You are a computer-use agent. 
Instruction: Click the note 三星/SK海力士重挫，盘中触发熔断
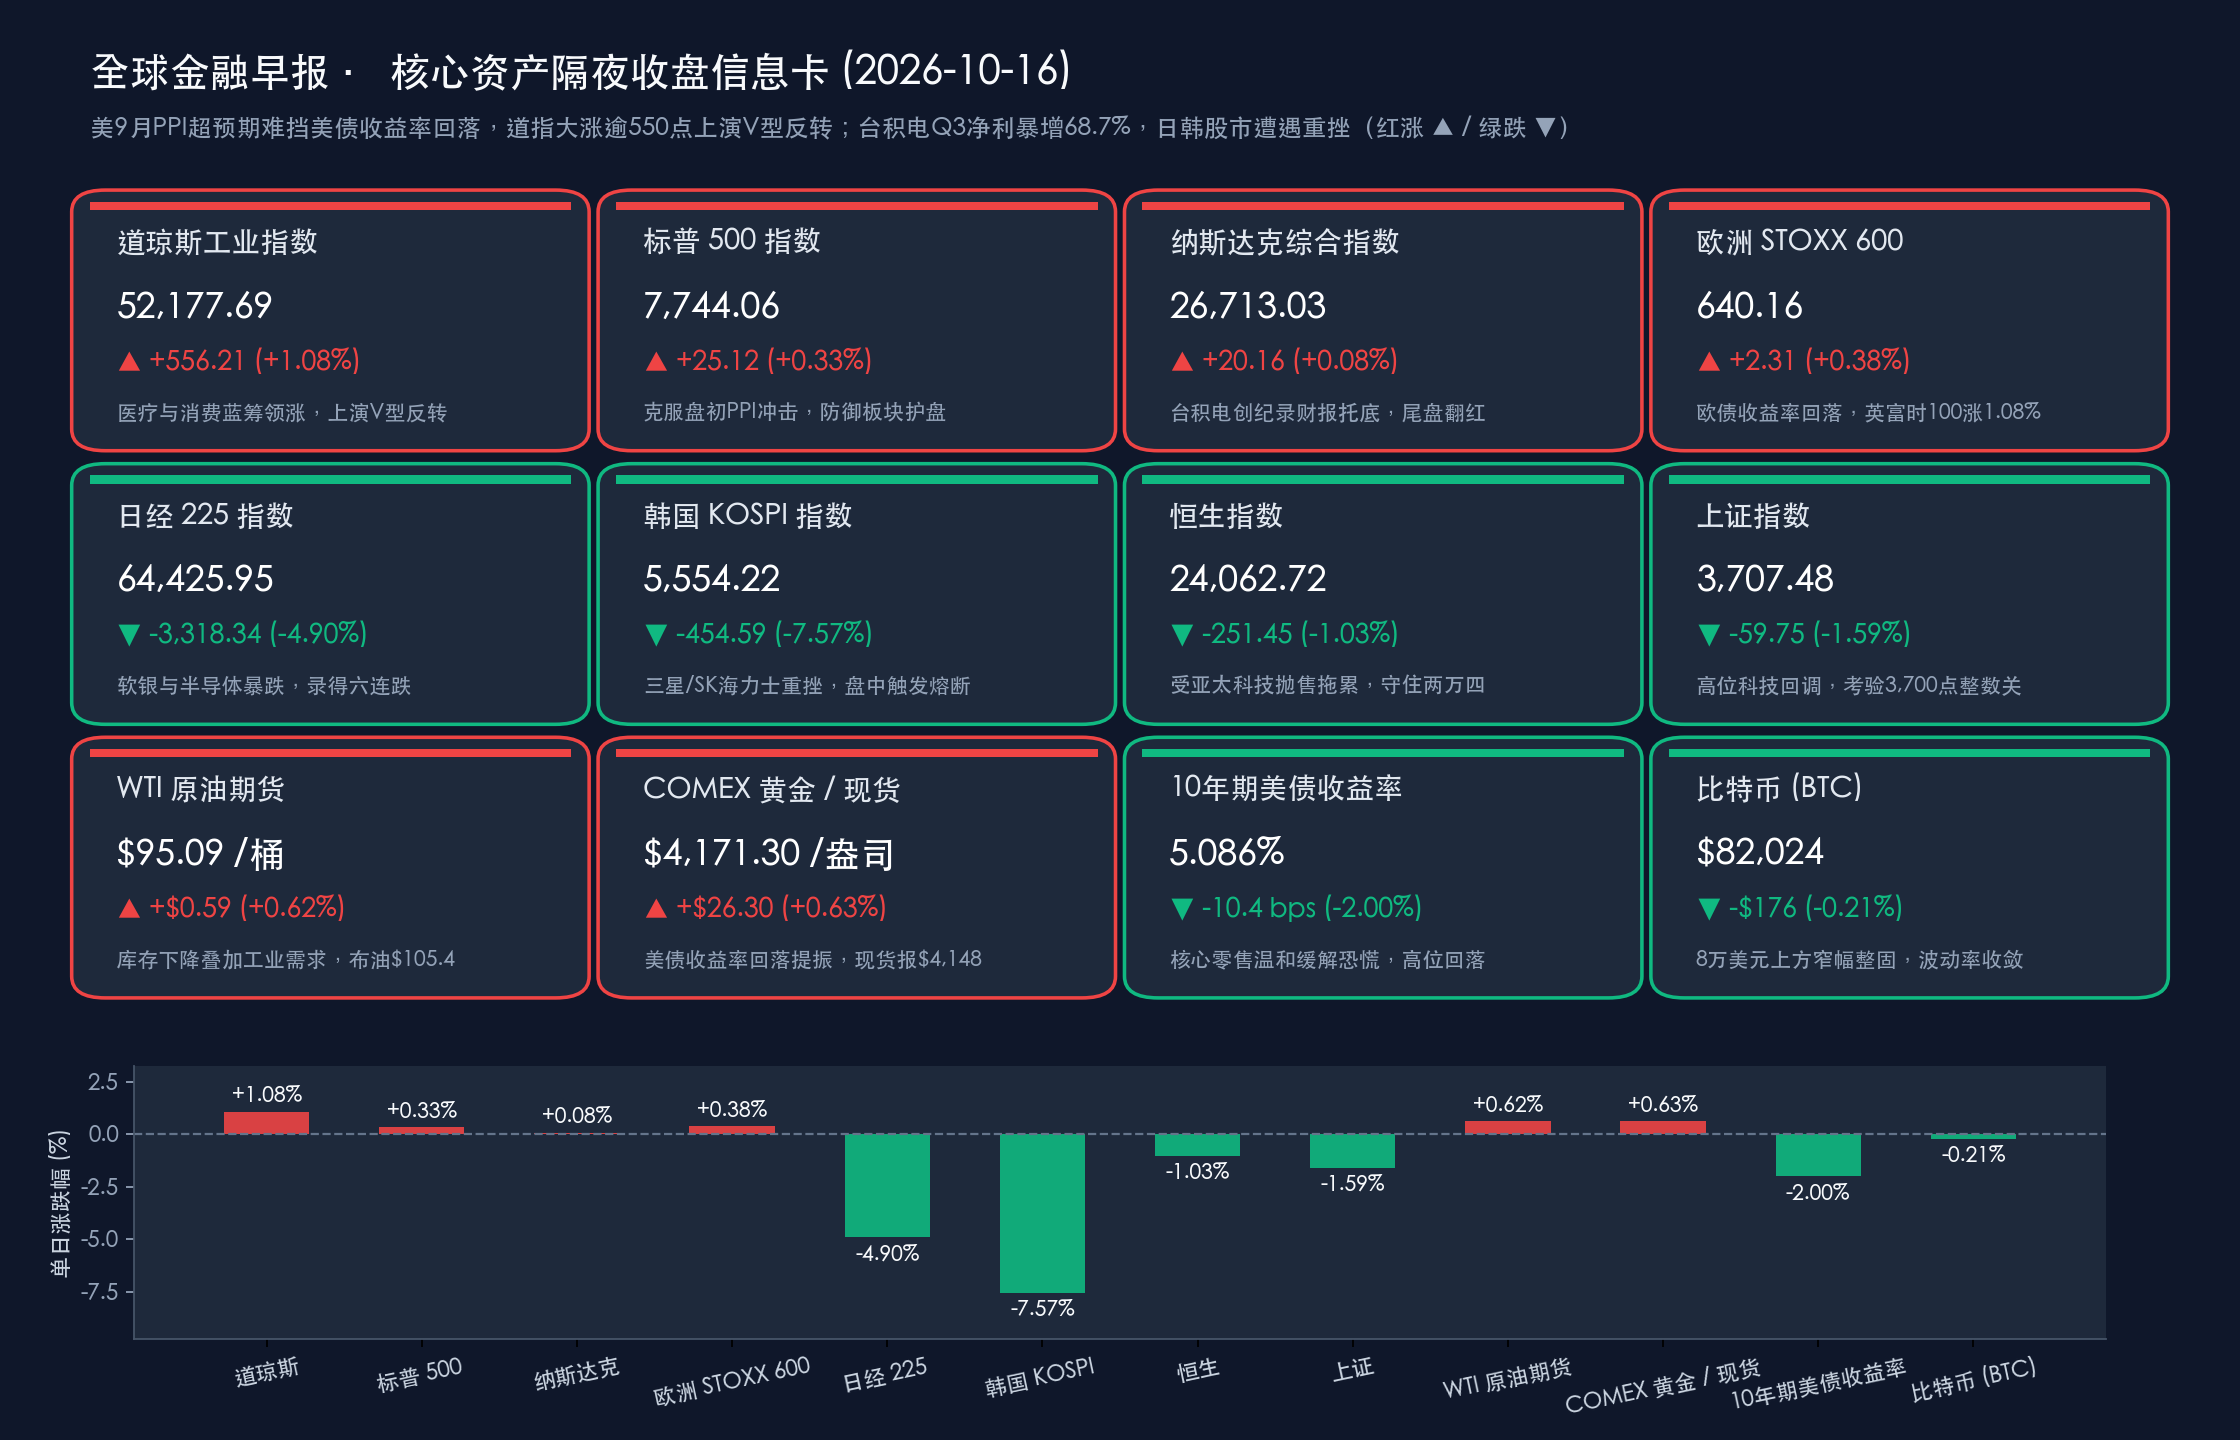807,686
